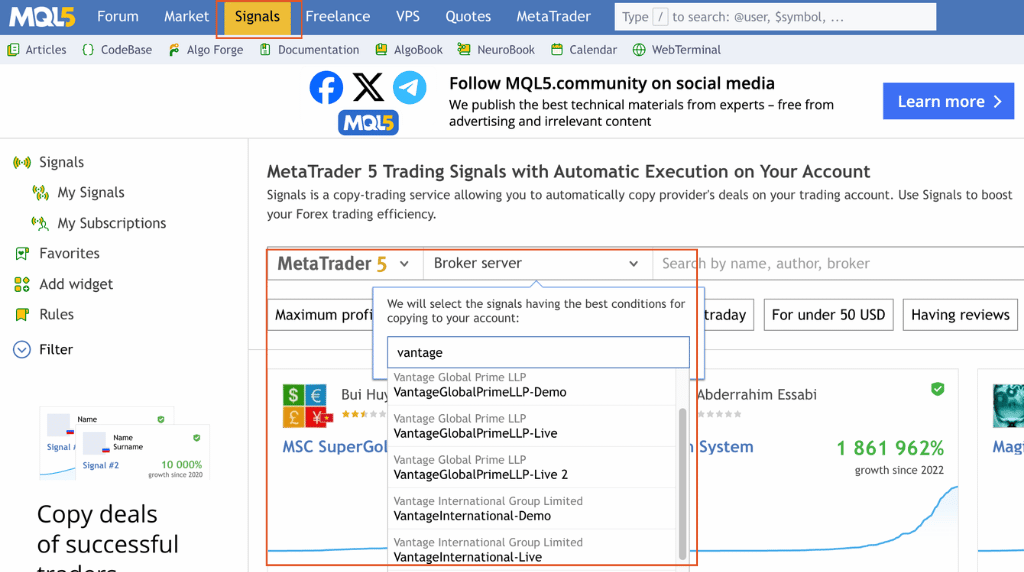The image size is (1024, 572).
Task: Open the MetaTrader 5 platform dropdown
Action: click(x=344, y=264)
